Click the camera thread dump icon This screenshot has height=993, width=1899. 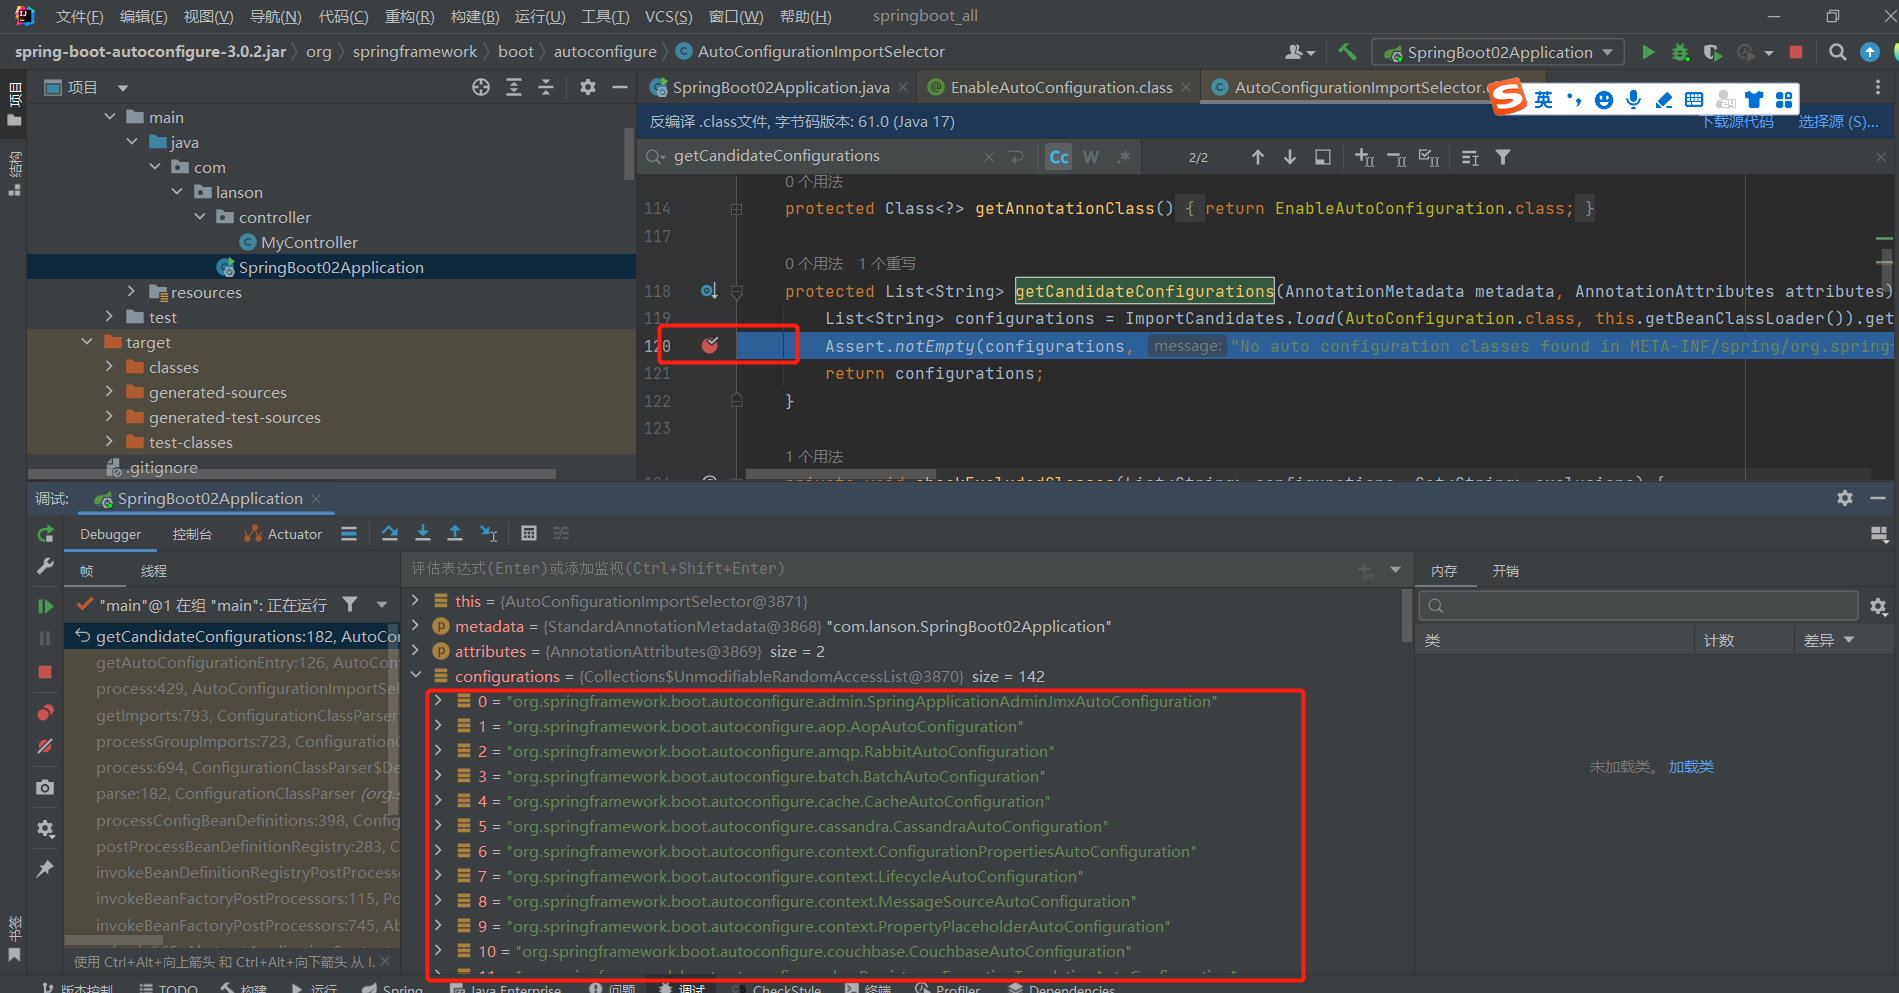pos(45,788)
